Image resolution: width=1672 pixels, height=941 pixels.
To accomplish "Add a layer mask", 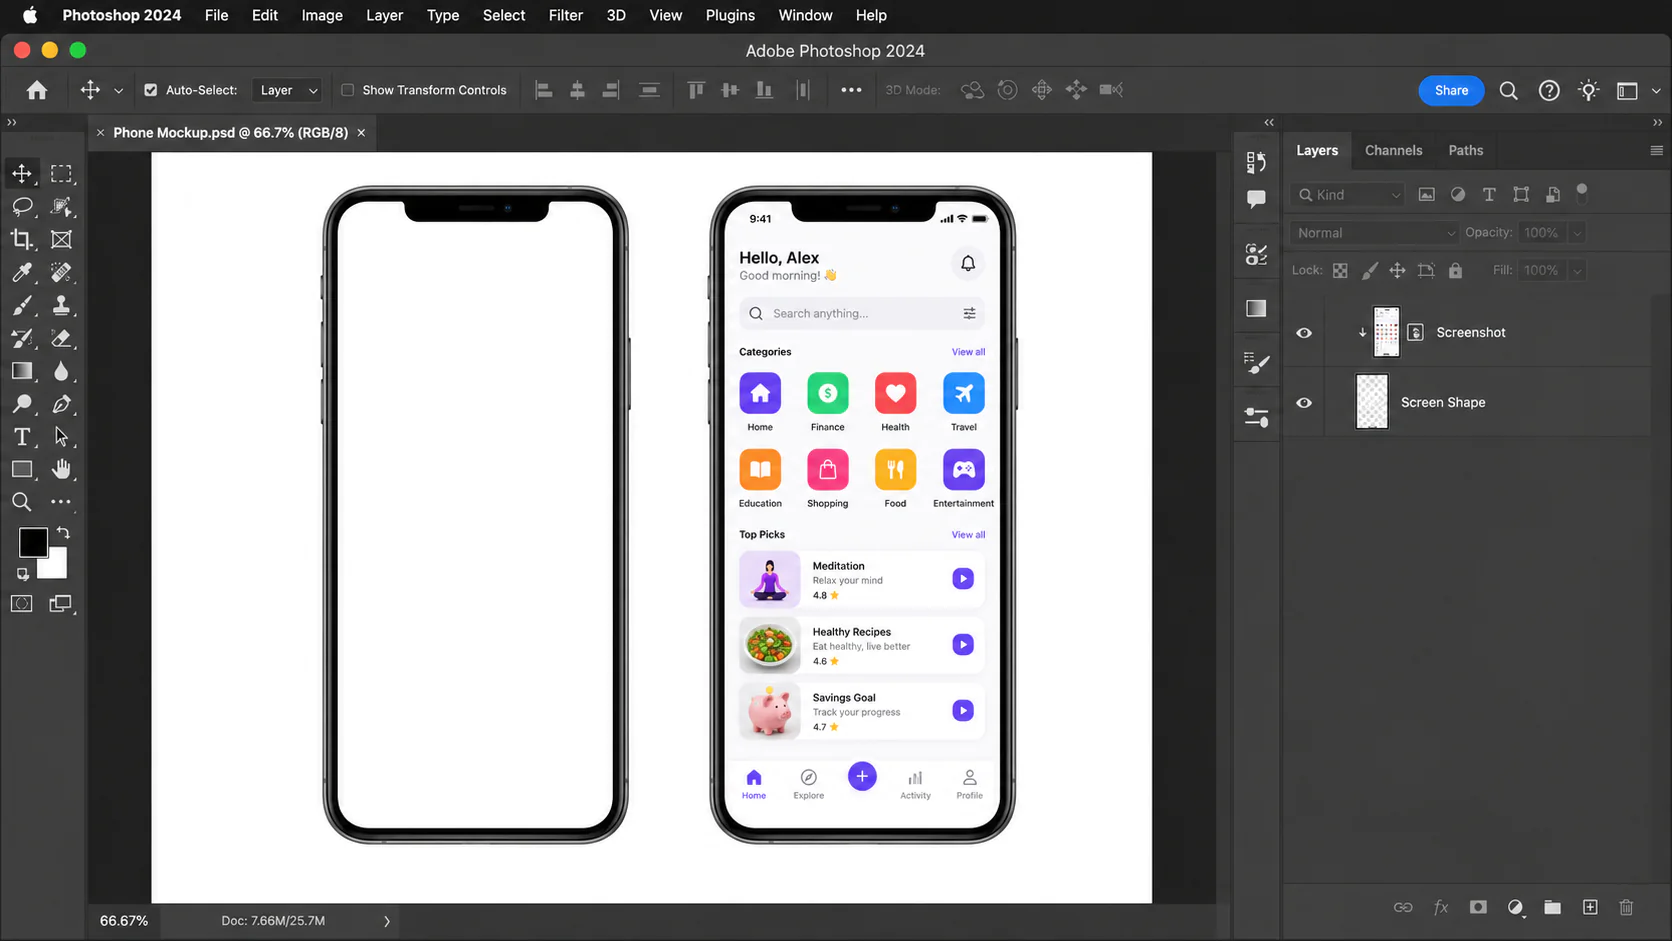I will [x=1478, y=907].
